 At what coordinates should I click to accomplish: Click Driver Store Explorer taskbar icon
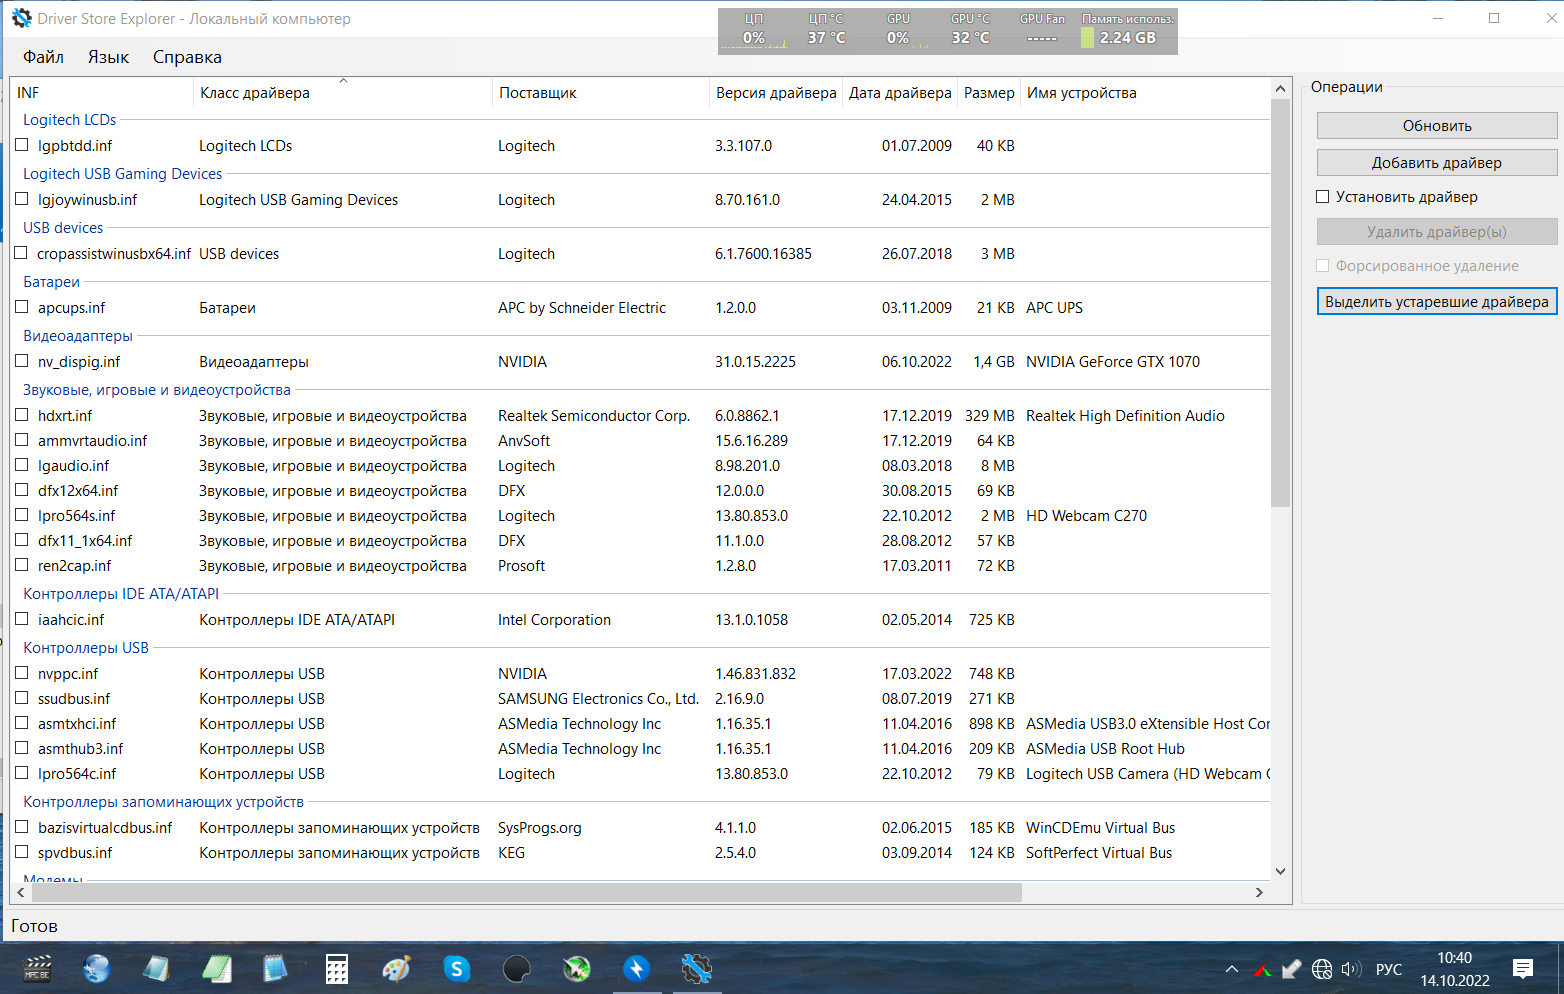(x=697, y=968)
